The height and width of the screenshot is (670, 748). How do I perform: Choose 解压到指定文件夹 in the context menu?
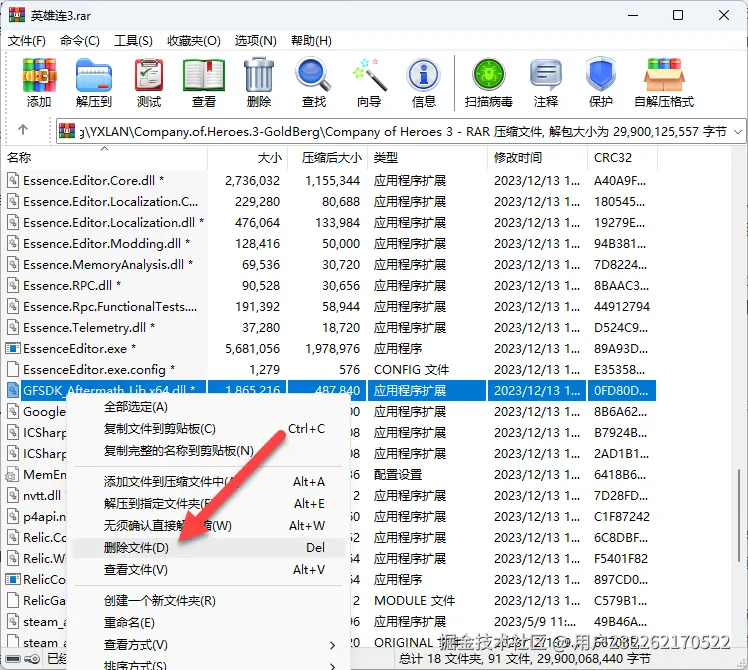click(x=208, y=503)
